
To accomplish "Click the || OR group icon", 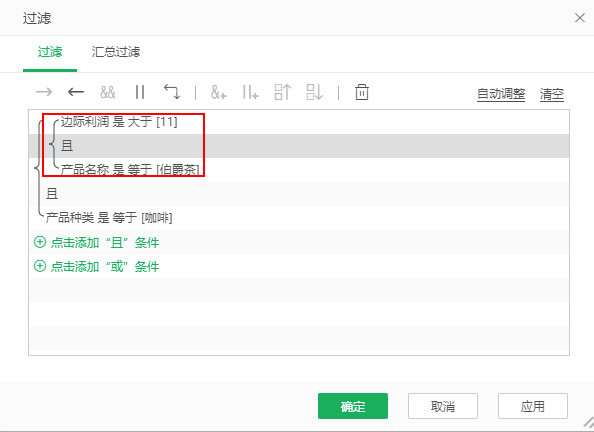I will point(140,92).
